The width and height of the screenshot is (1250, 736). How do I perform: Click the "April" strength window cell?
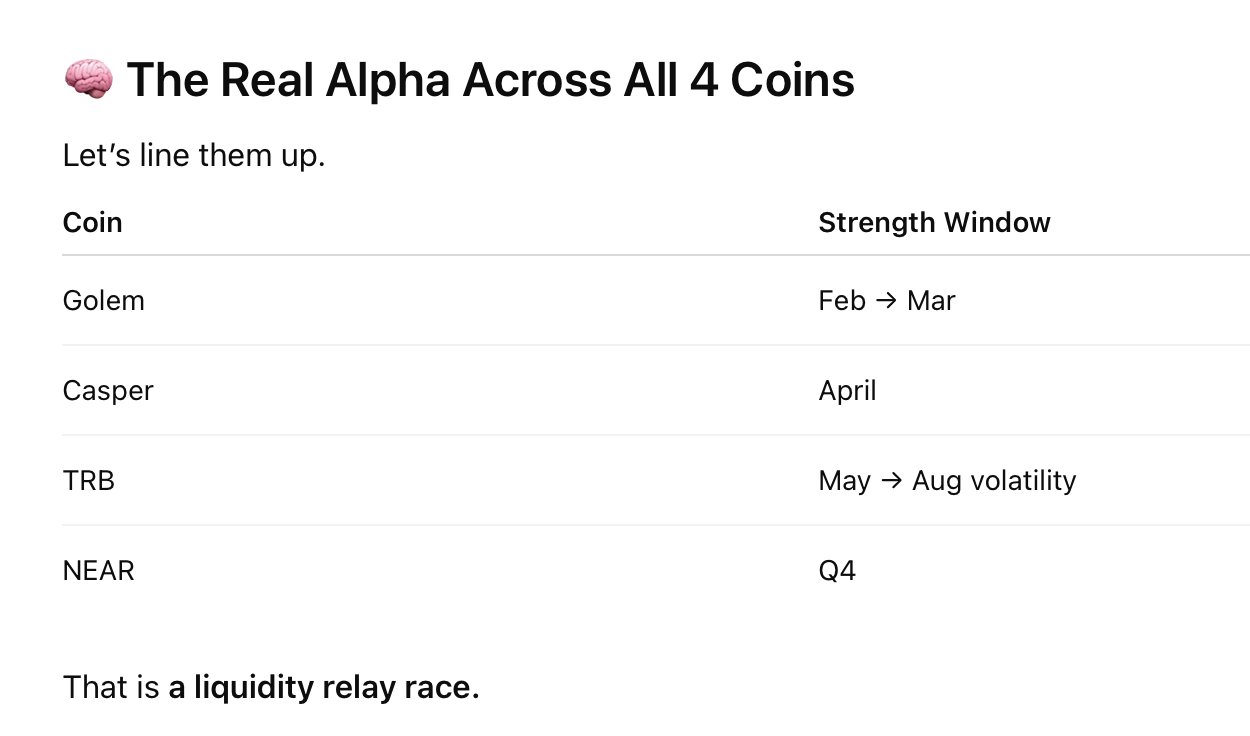point(847,390)
